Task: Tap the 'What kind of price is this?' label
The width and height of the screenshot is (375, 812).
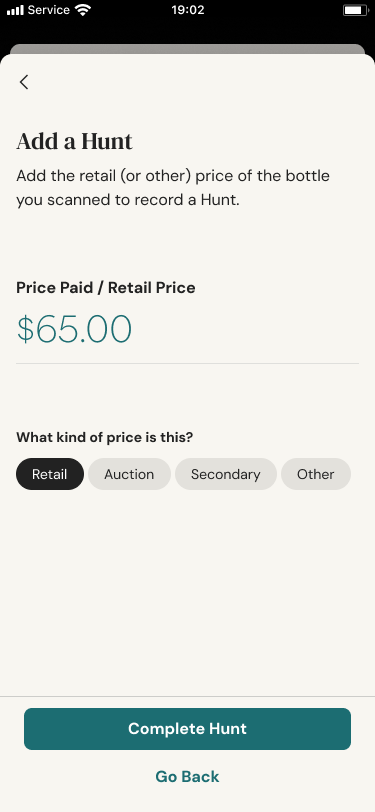Action: point(105,438)
